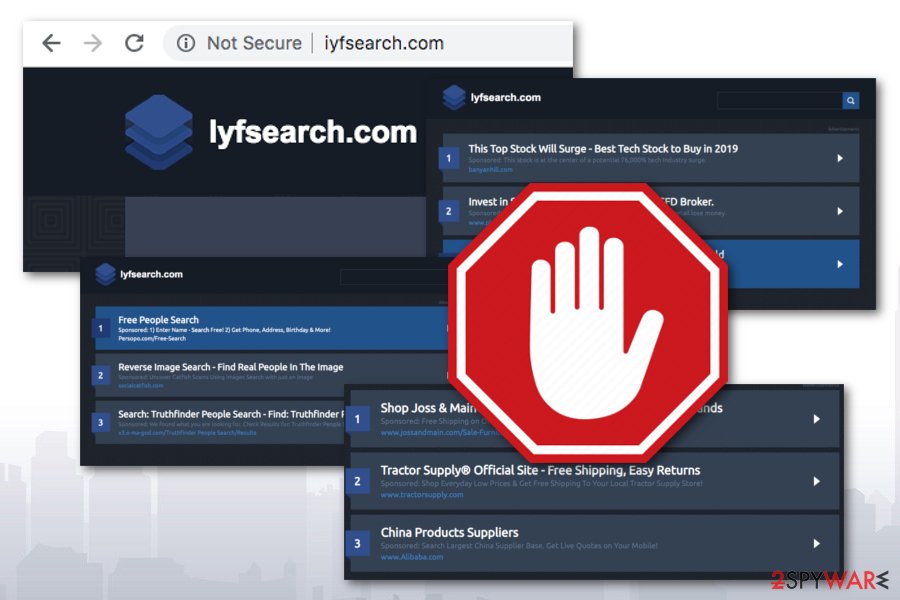
Task: Open Tractor Supply Official Site result
Action: (540, 470)
